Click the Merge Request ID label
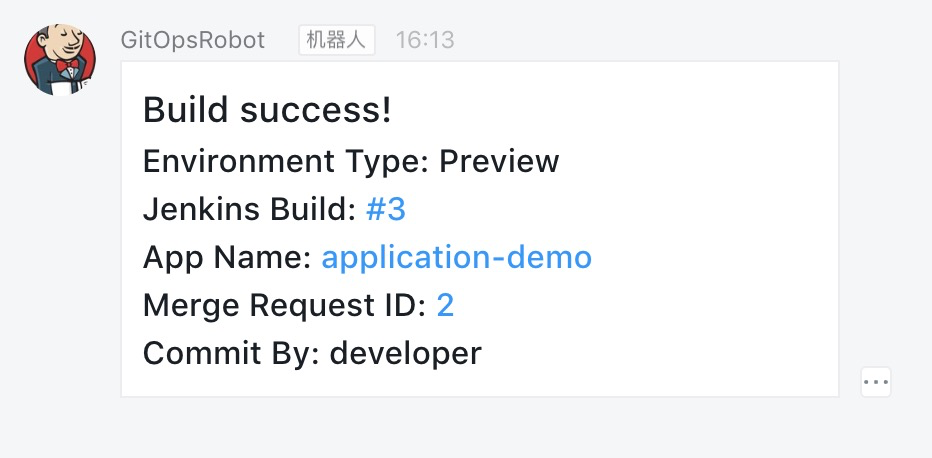 pyautogui.click(x=285, y=306)
